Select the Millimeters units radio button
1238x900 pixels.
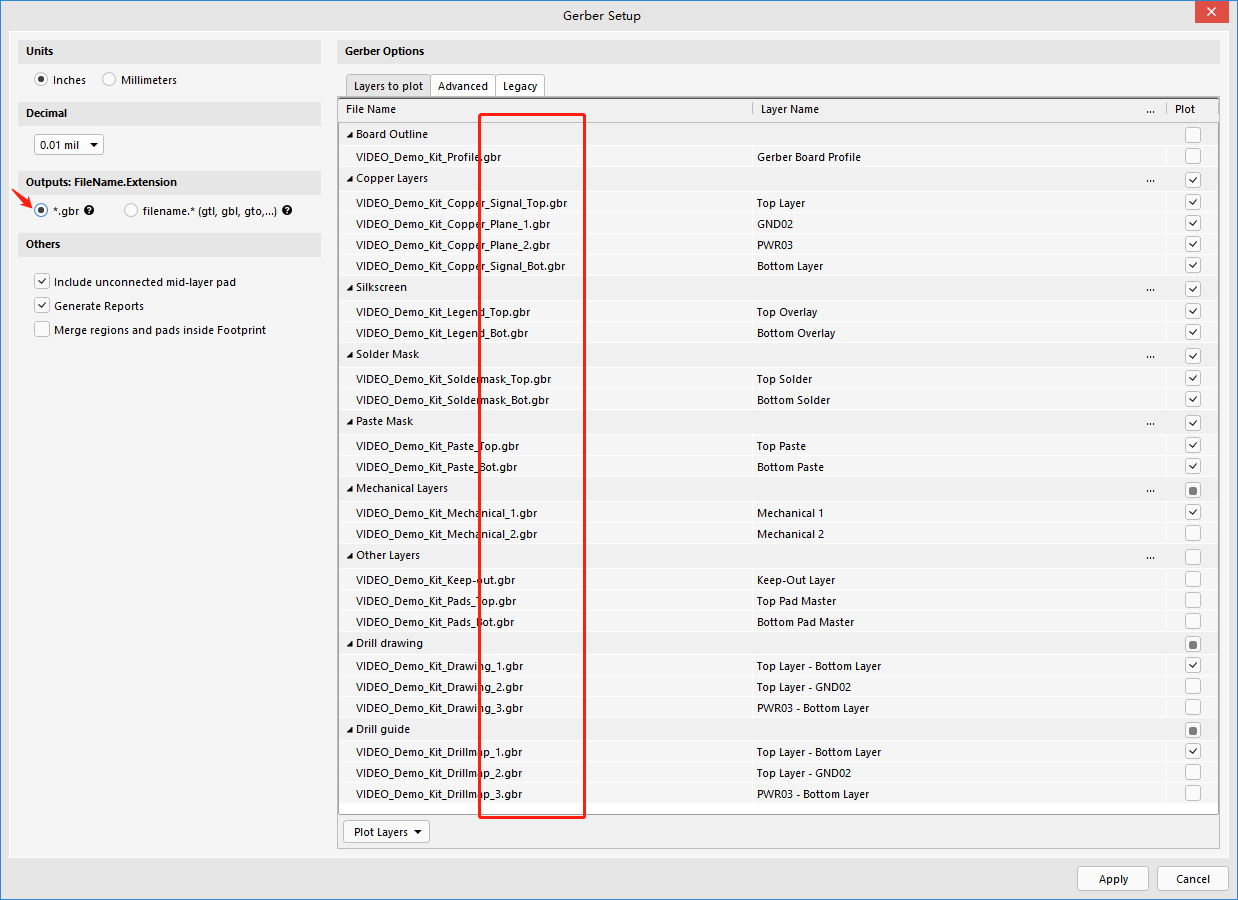pyautogui.click(x=109, y=80)
